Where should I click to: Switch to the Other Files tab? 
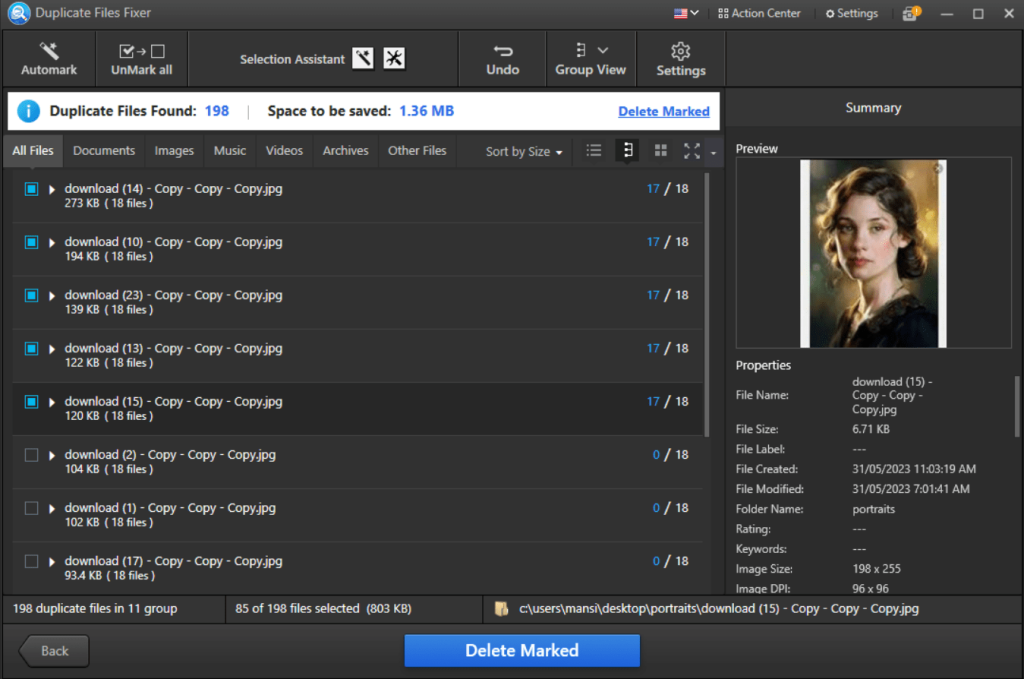click(x=417, y=151)
